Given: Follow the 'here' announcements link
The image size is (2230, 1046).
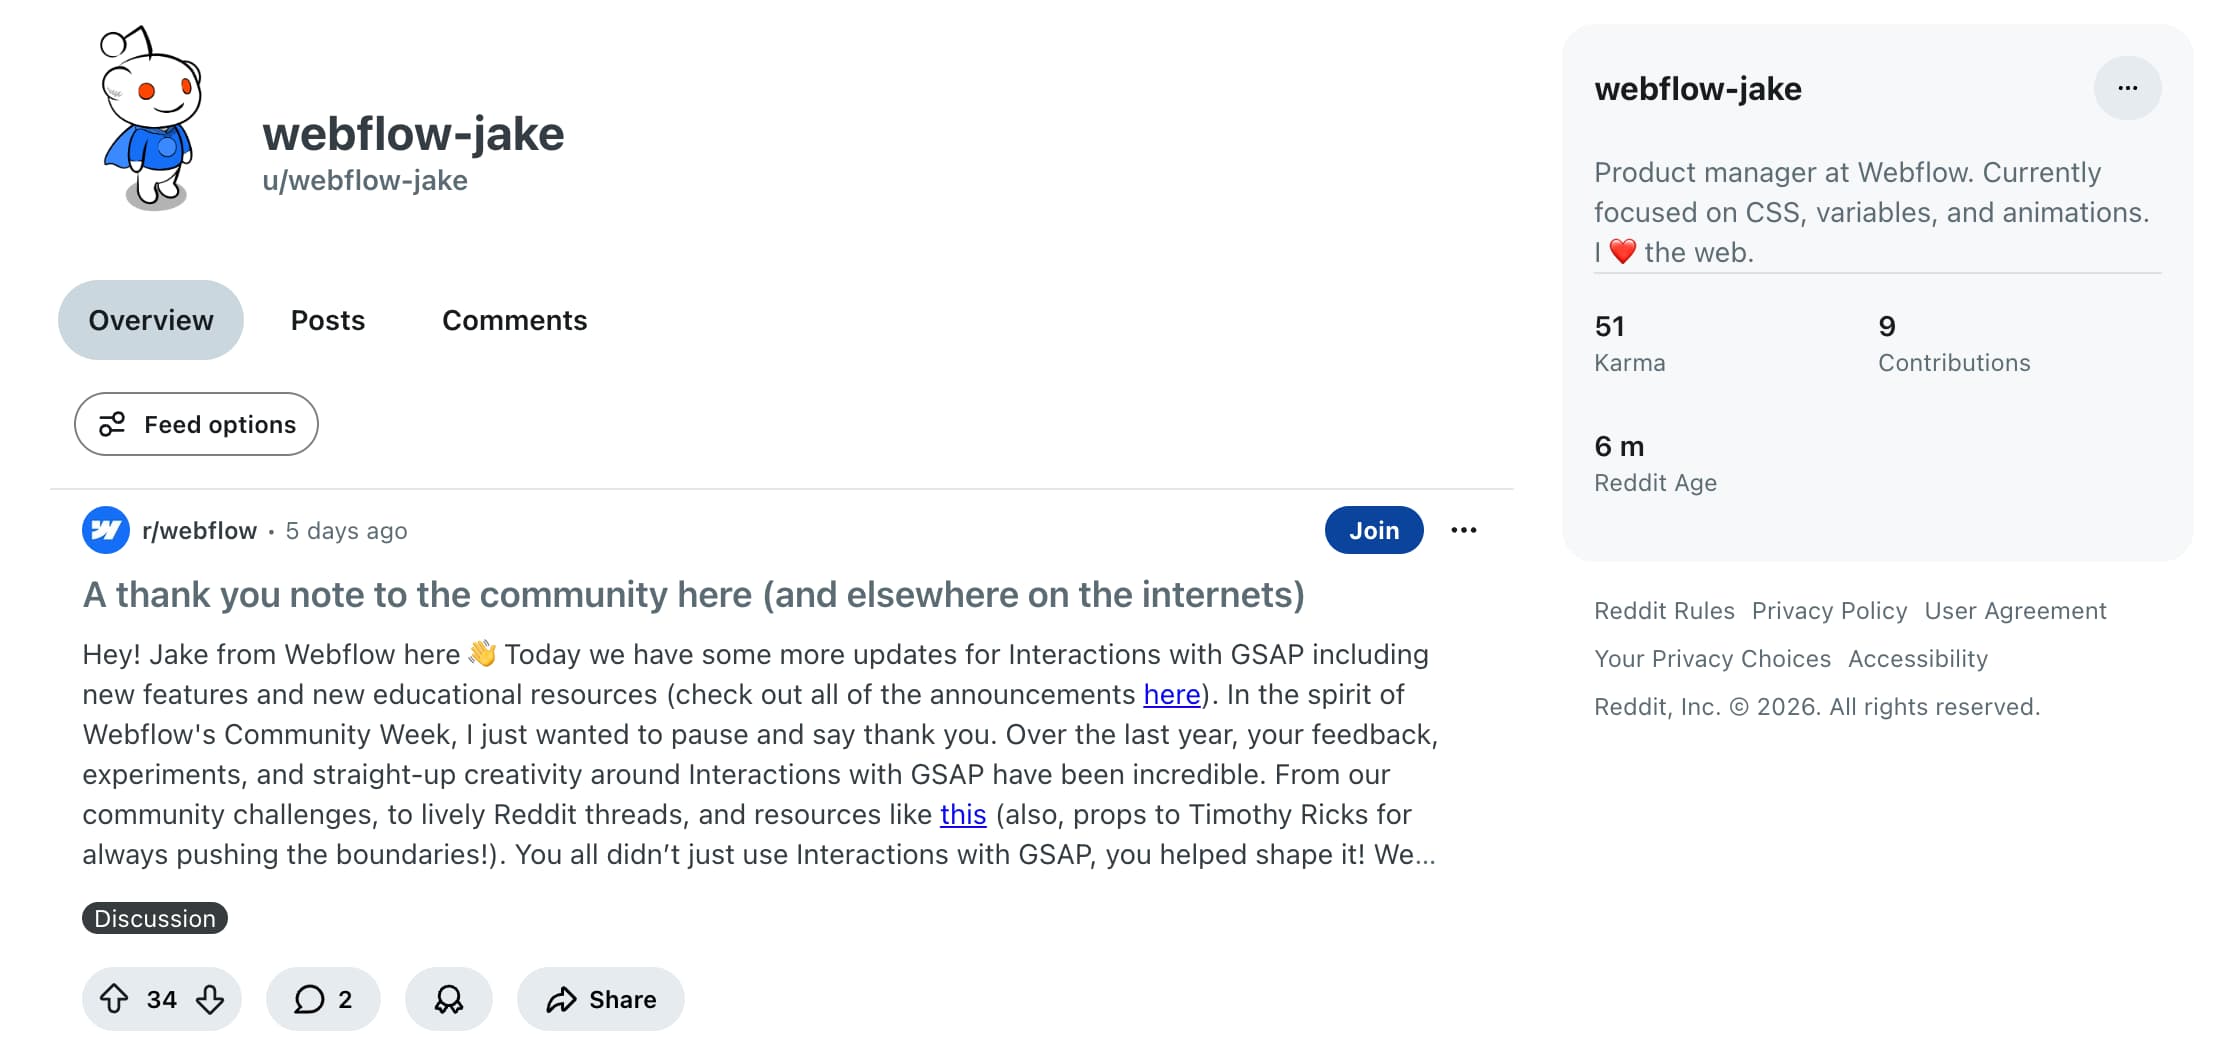Looking at the screenshot, I should coord(1171,695).
